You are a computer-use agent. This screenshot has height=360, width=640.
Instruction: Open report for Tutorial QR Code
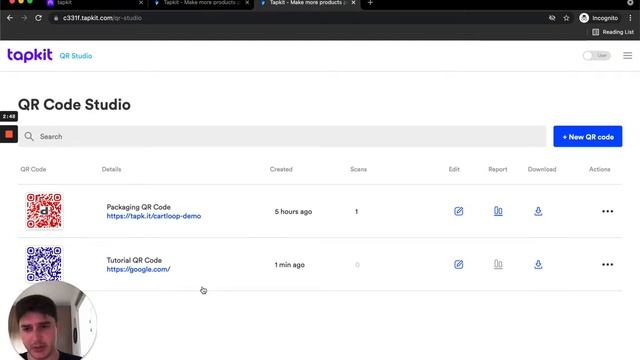(498, 264)
